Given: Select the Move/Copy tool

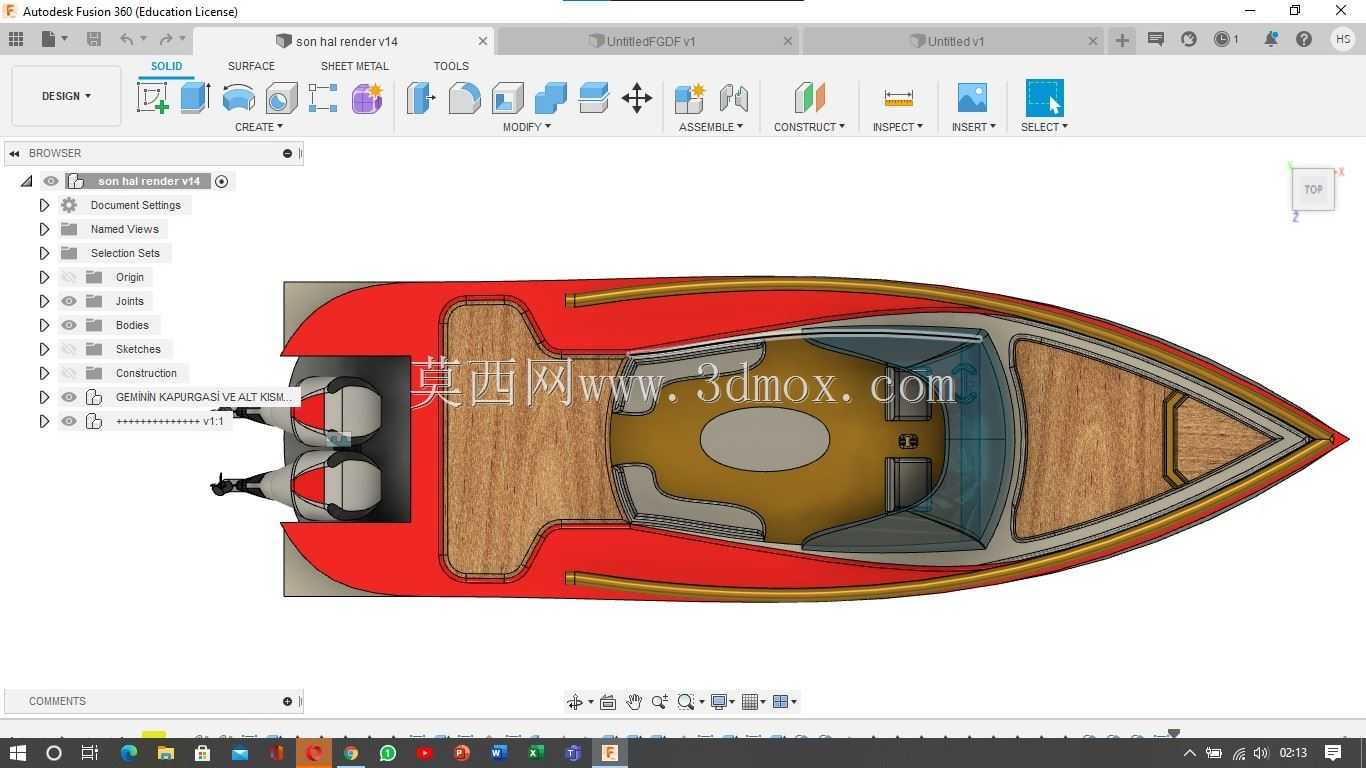Looking at the screenshot, I should pos(636,98).
